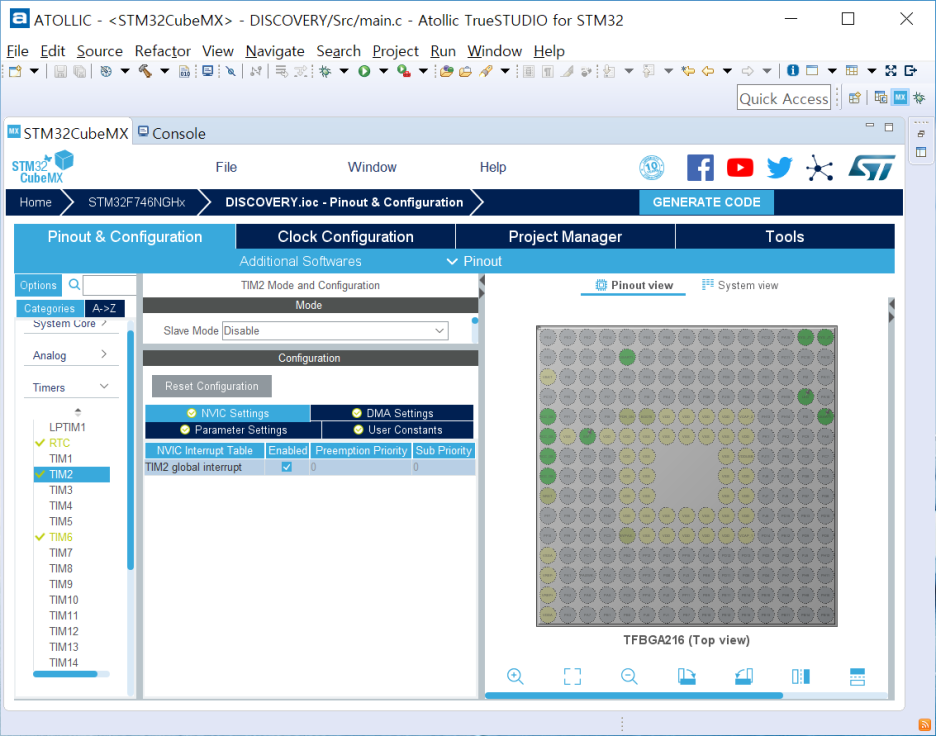936x736 pixels.
Task: Open the Navigate menu
Action: (x=275, y=51)
